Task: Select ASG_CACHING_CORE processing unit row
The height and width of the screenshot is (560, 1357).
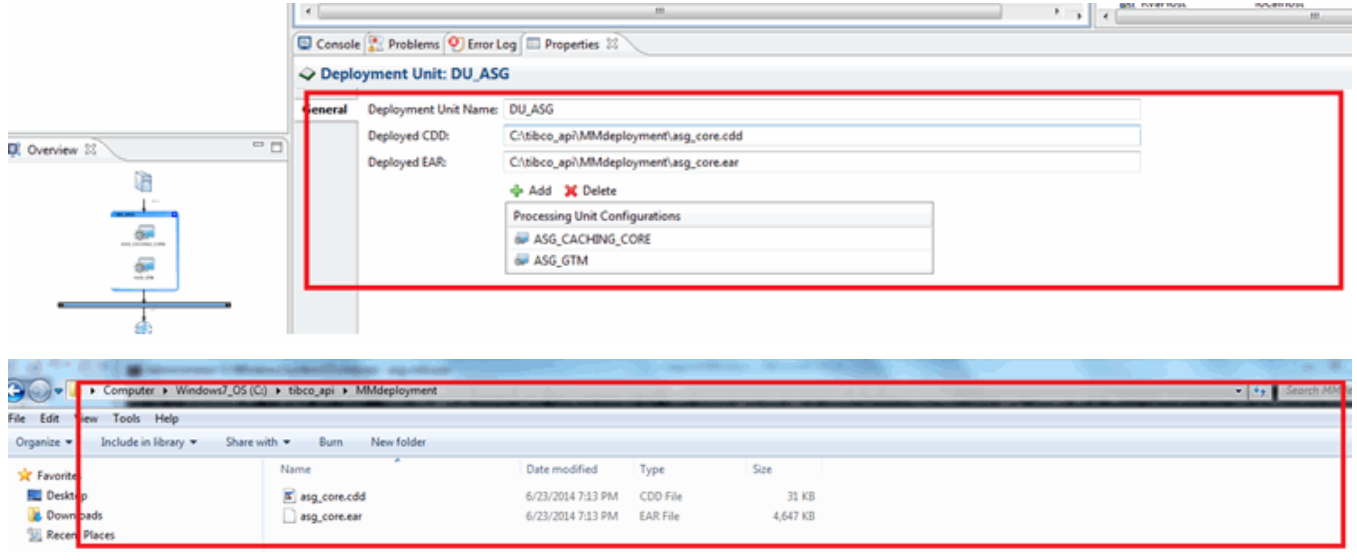Action: pyautogui.click(x=719, y=239)
